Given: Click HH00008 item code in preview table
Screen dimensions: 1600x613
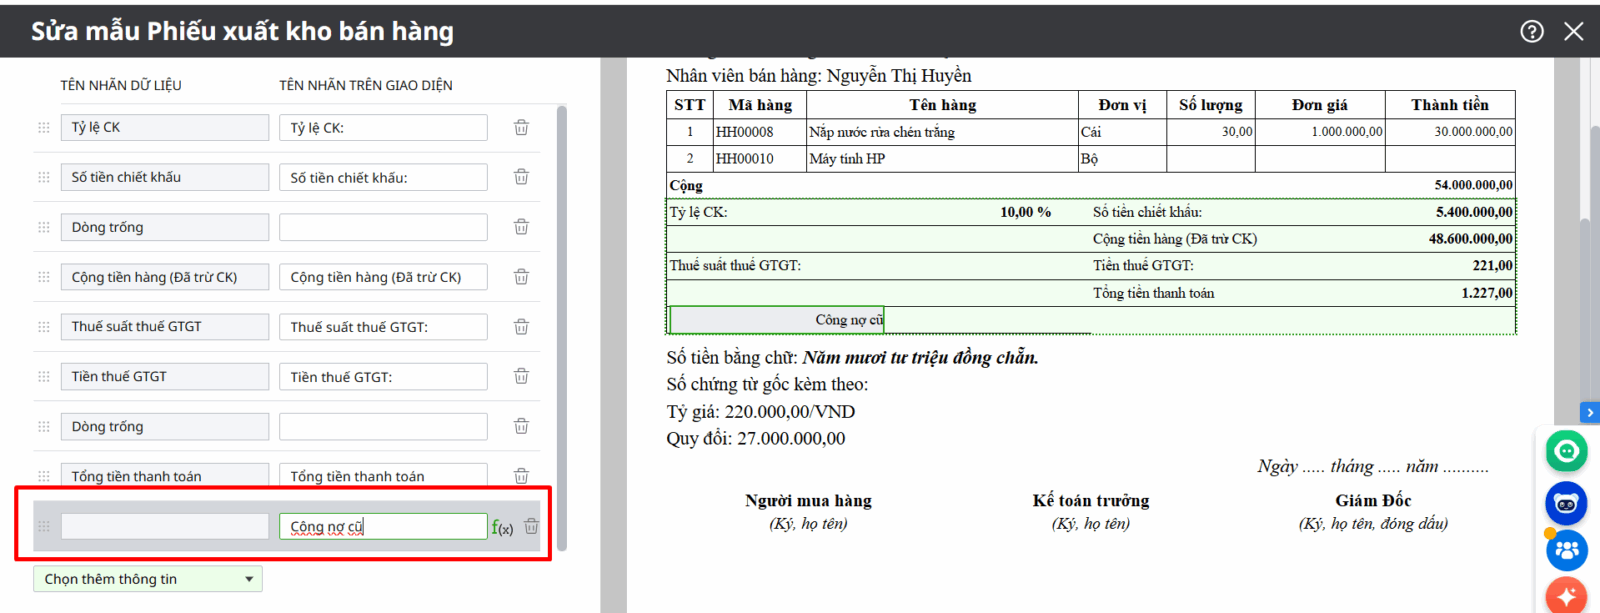Looking at the screenshot, I should tap(744, 132).
